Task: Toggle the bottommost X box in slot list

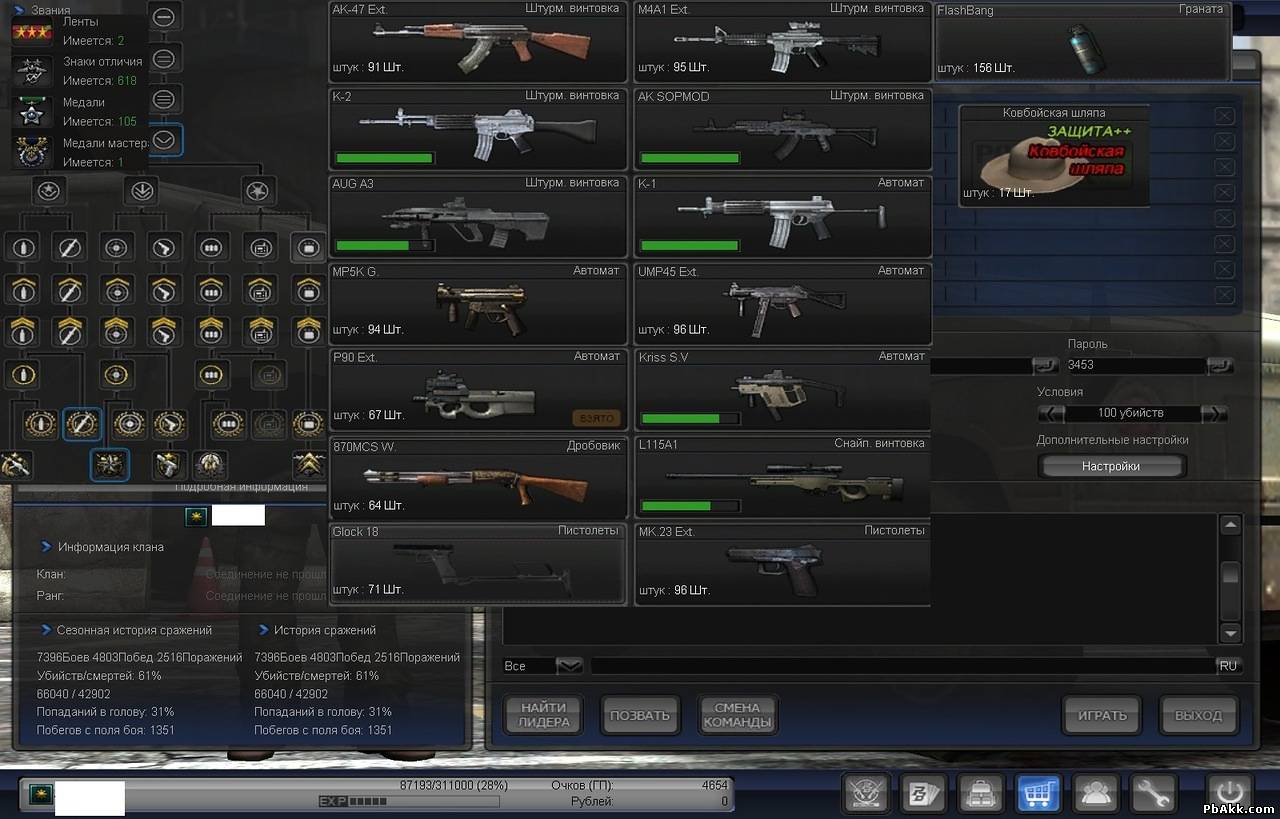Action: 1224,295
